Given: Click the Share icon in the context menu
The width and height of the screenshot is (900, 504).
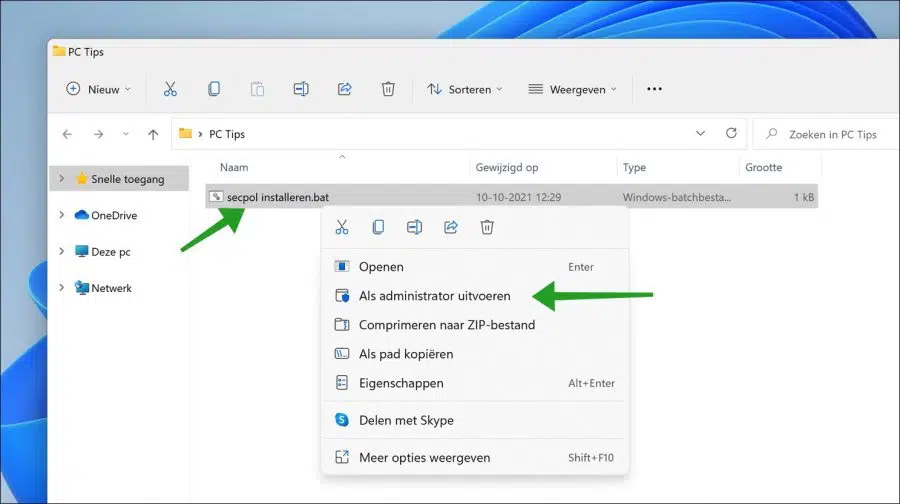Looking at the screenshot, I should pos(451,227).
